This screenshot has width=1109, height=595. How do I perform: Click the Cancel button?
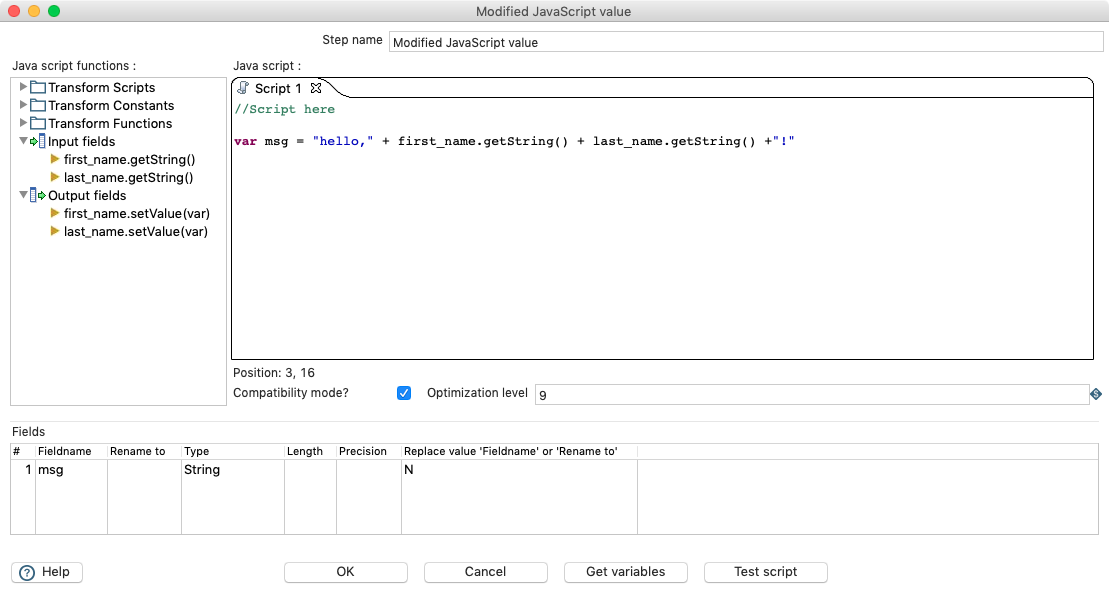coord(486,572)
